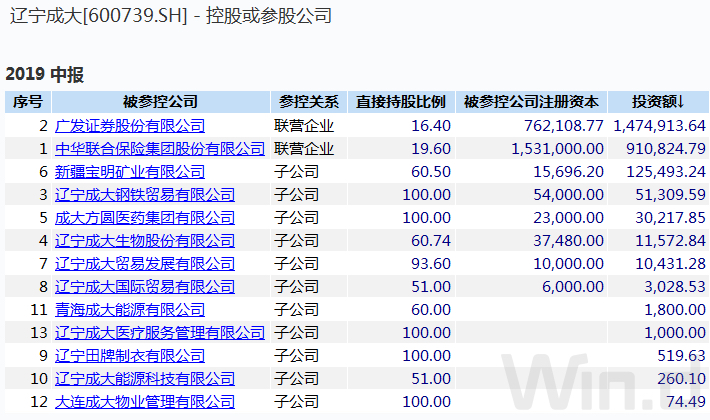Open 青海成大能源有限公司 link

tap(130, 310)
